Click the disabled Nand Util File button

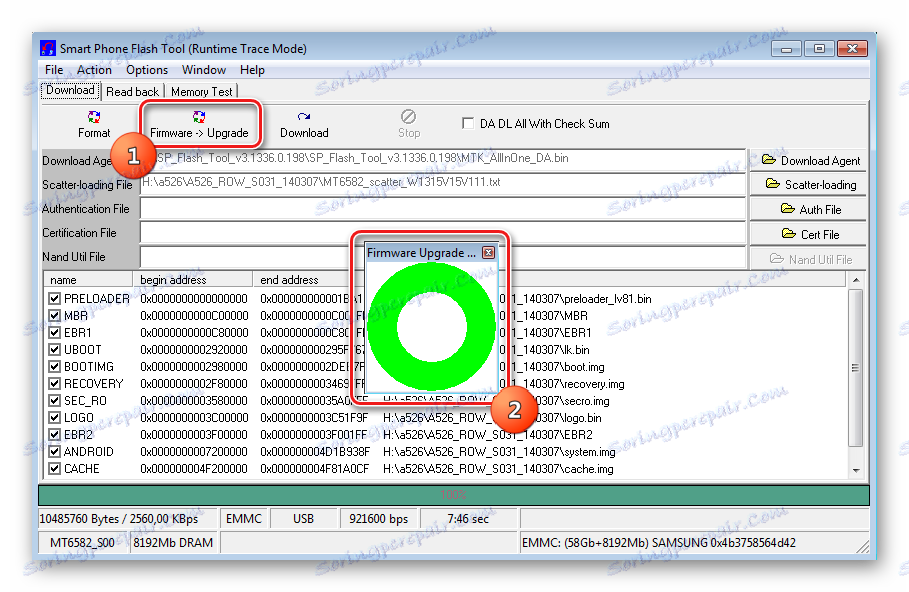[x=808, y=259]
